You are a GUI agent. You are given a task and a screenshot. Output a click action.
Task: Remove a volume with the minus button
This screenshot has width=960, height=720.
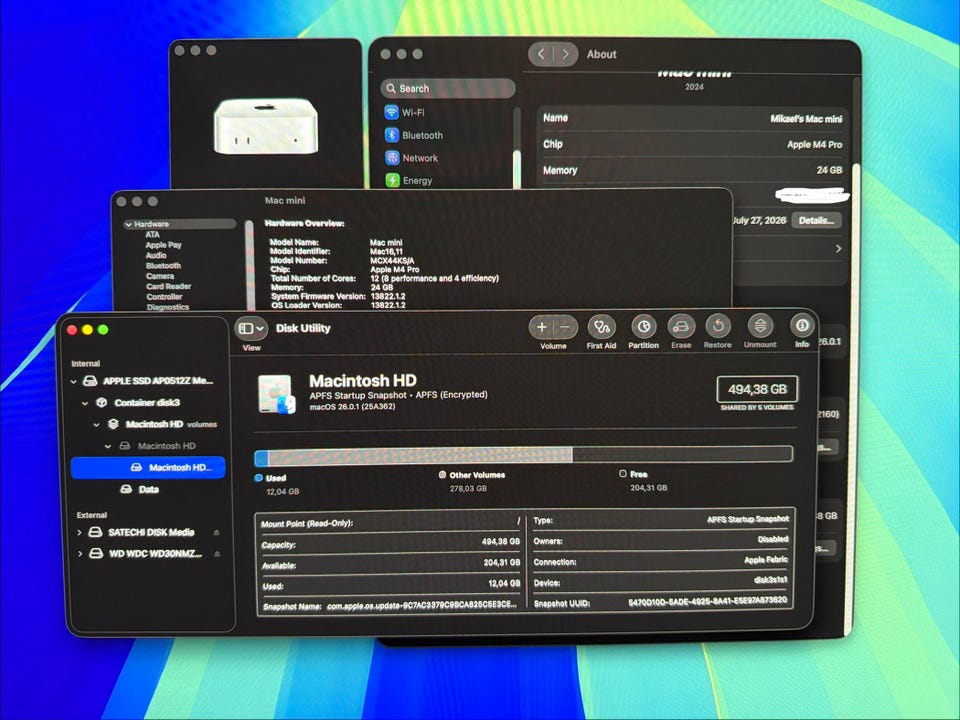pyautogui.click(x=565, y=327)
